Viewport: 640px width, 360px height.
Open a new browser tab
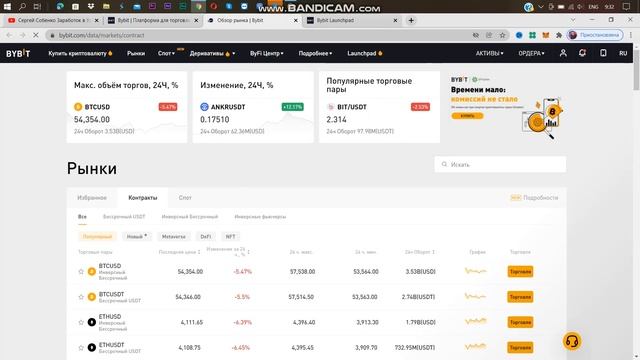(411, 20)
